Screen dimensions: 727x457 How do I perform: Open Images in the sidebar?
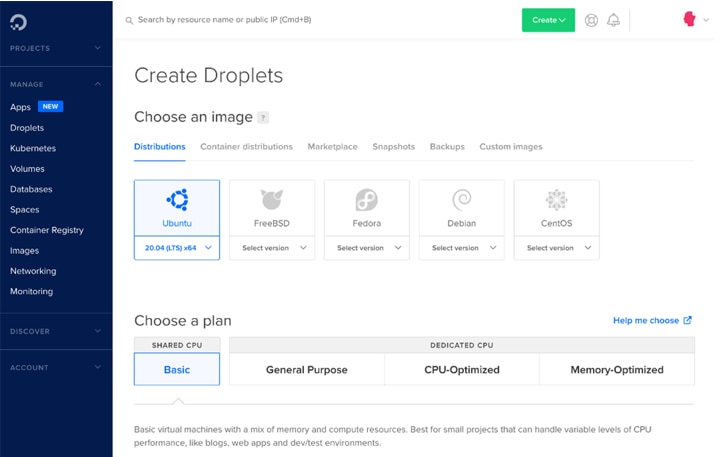tap(25, 251)
